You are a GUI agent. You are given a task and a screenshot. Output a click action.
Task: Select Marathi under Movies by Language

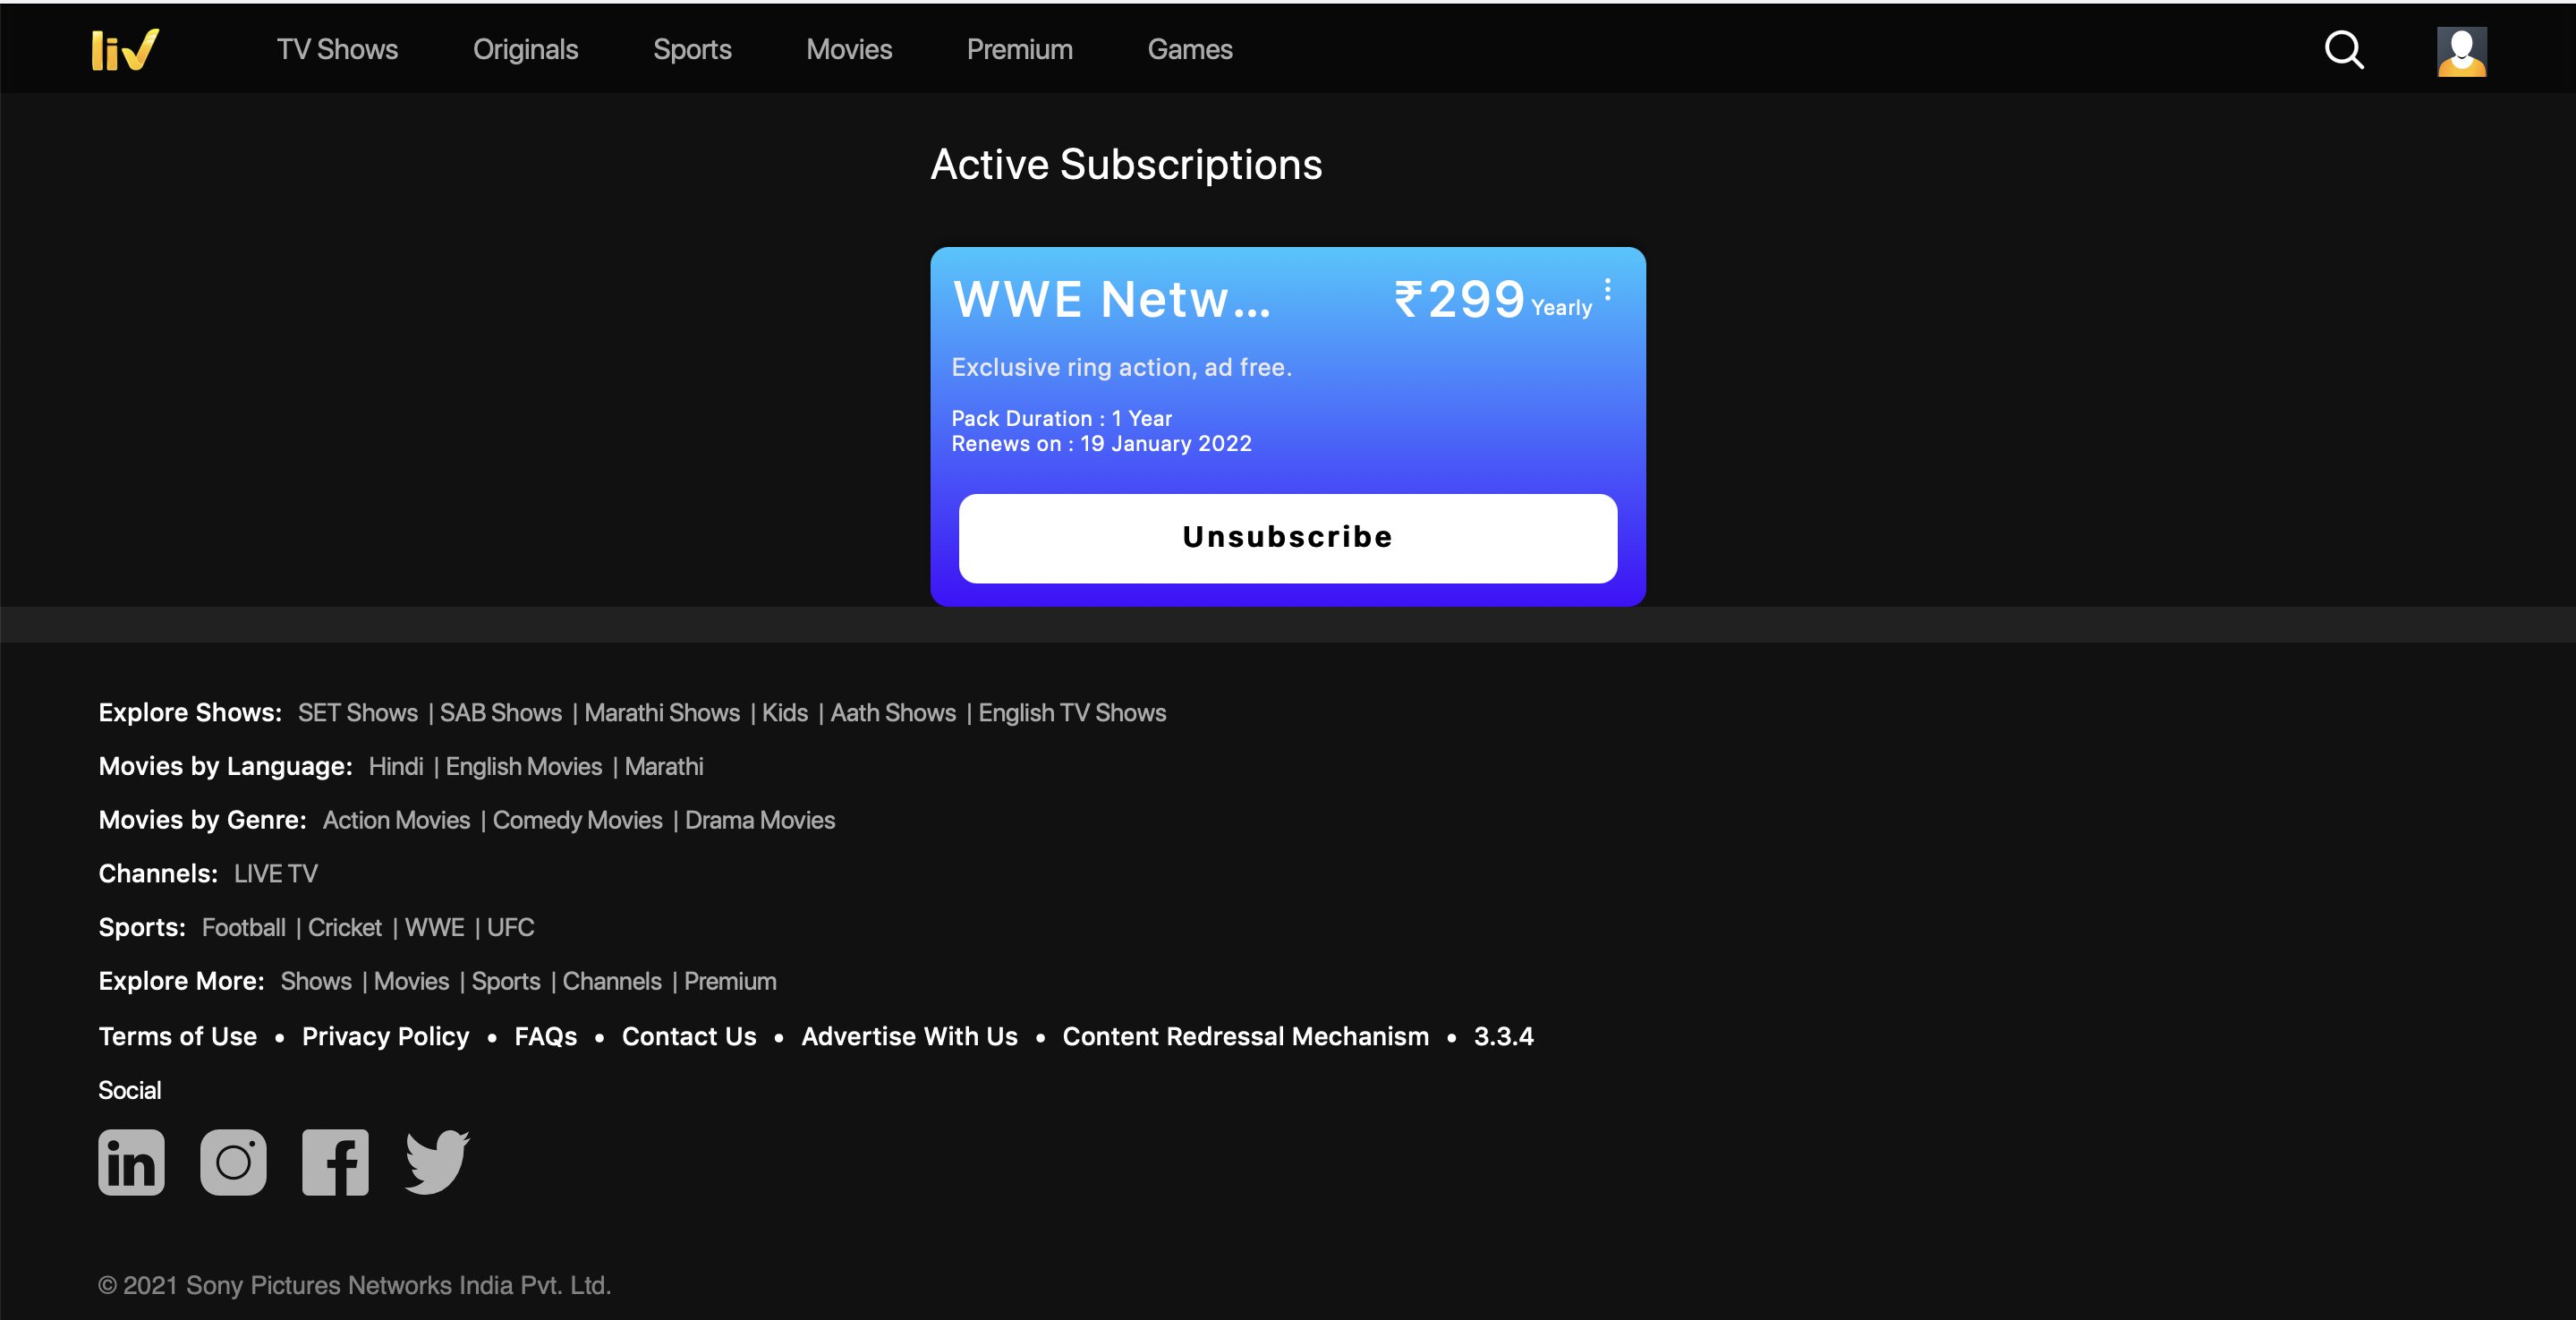pos(664,767)
